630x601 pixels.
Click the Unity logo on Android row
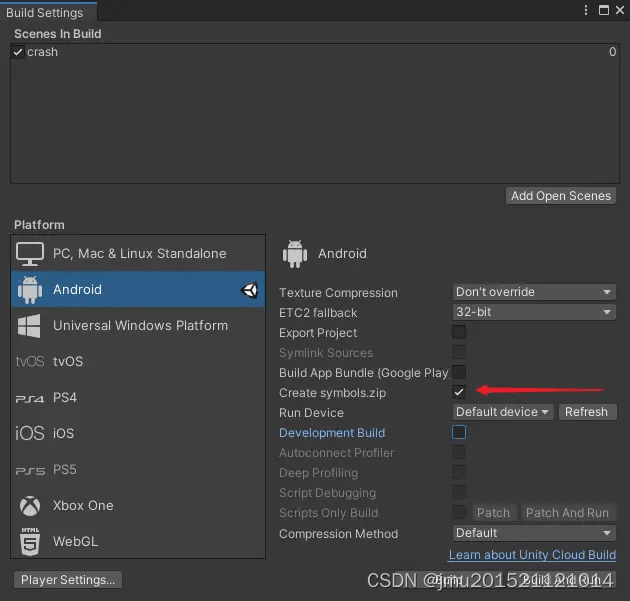click(x=250, y=290)
